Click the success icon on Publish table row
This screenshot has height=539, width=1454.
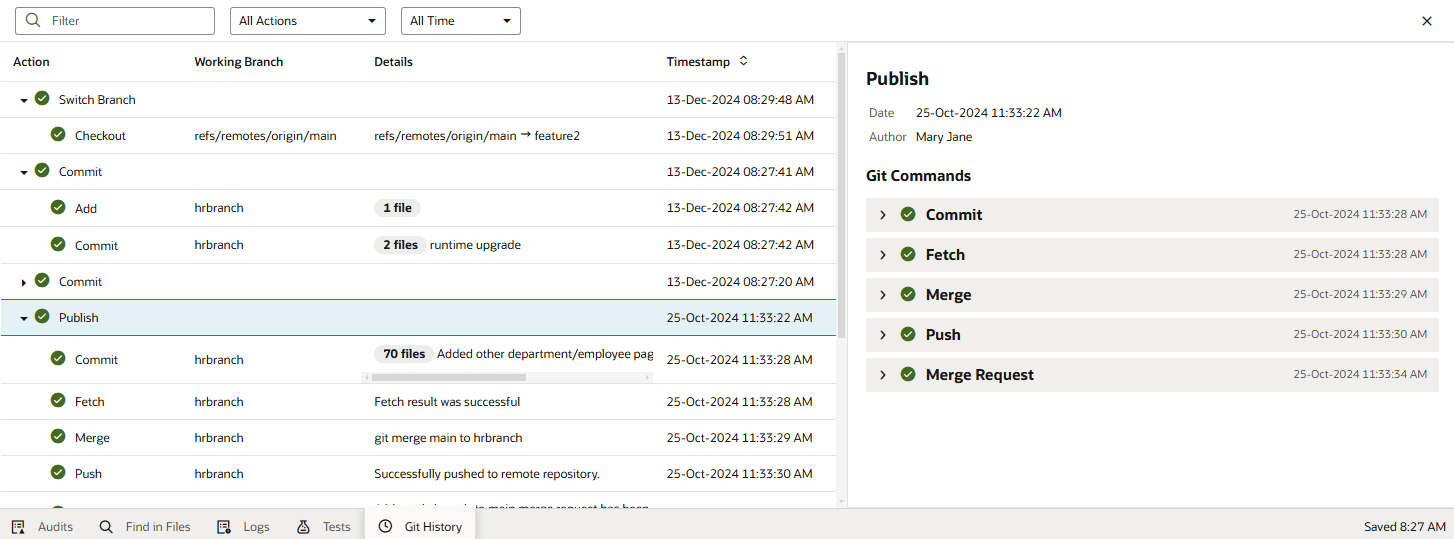coord(42,316)
